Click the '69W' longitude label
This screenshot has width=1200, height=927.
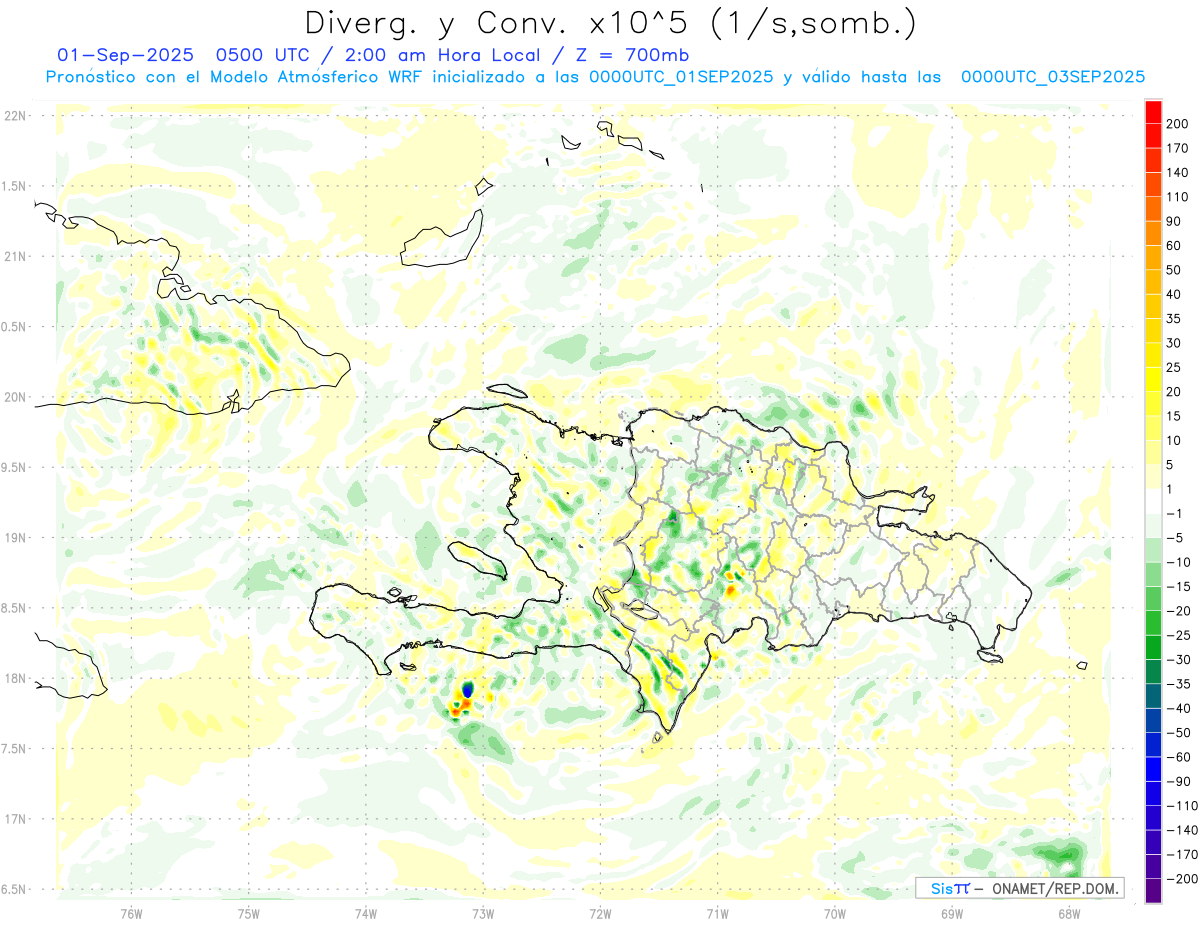click(x=951, y=913)
